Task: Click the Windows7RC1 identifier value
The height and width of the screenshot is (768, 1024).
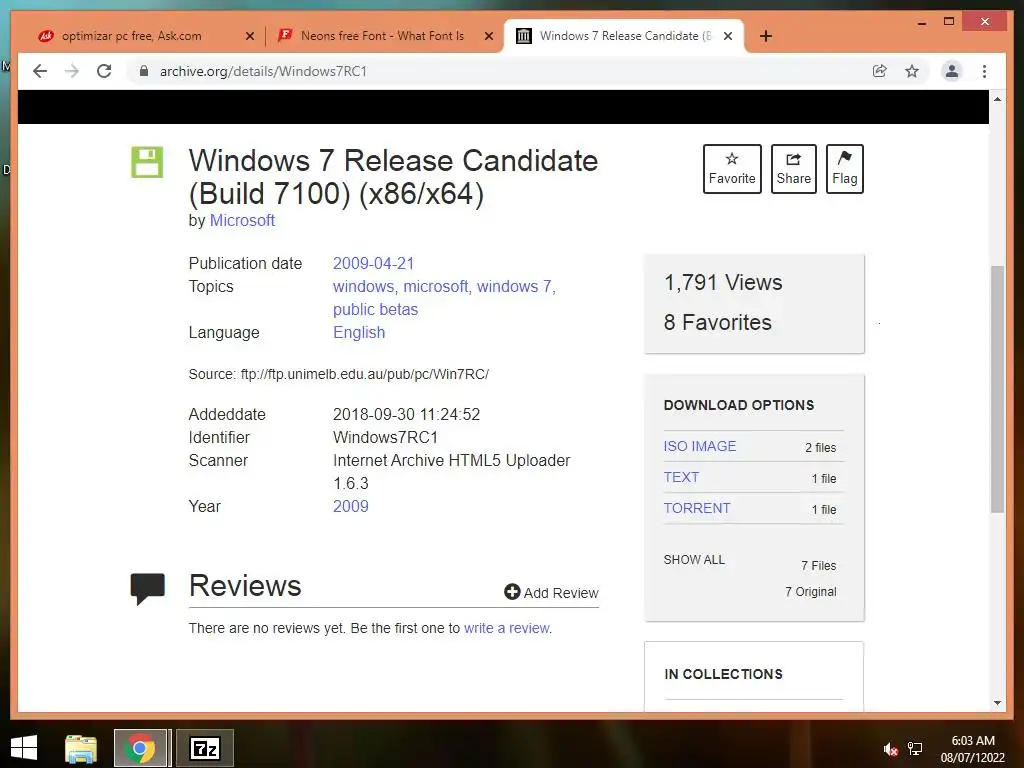Action: (x=385, y=437)
